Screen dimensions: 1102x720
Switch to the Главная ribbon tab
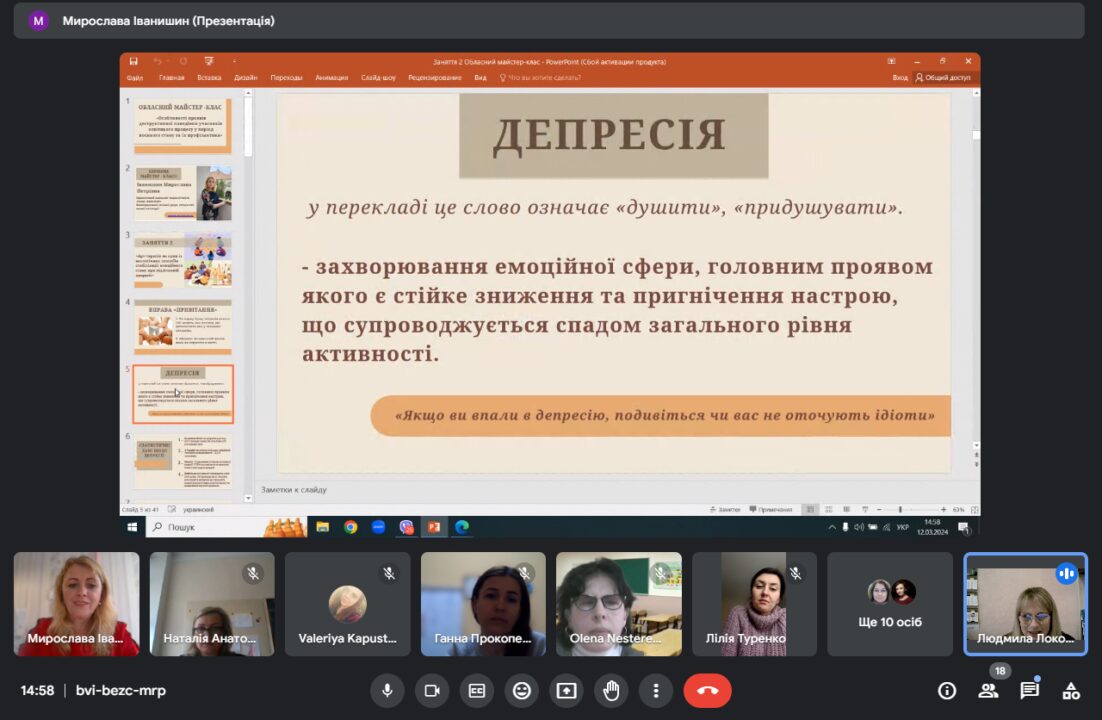click(171, 78)
